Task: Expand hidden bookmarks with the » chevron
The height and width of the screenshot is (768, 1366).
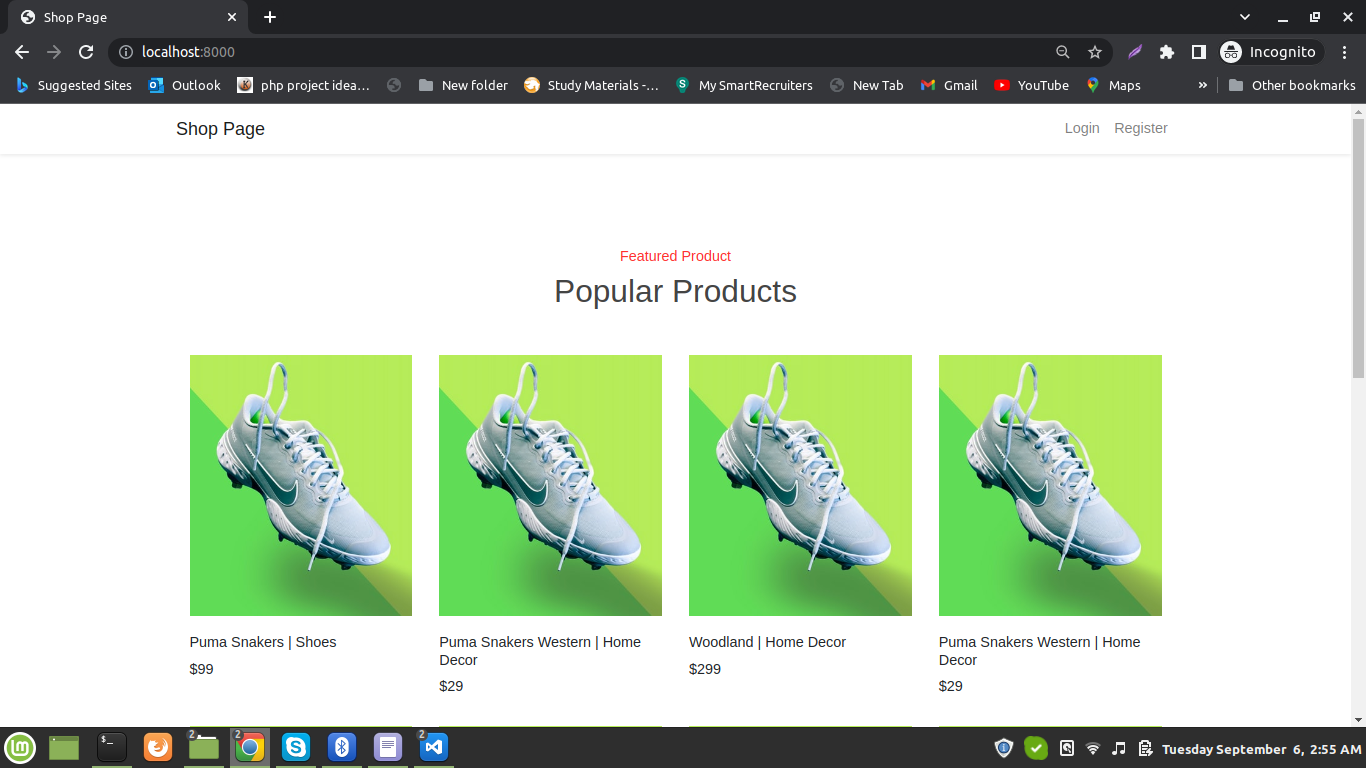Action: [1202, 85]
